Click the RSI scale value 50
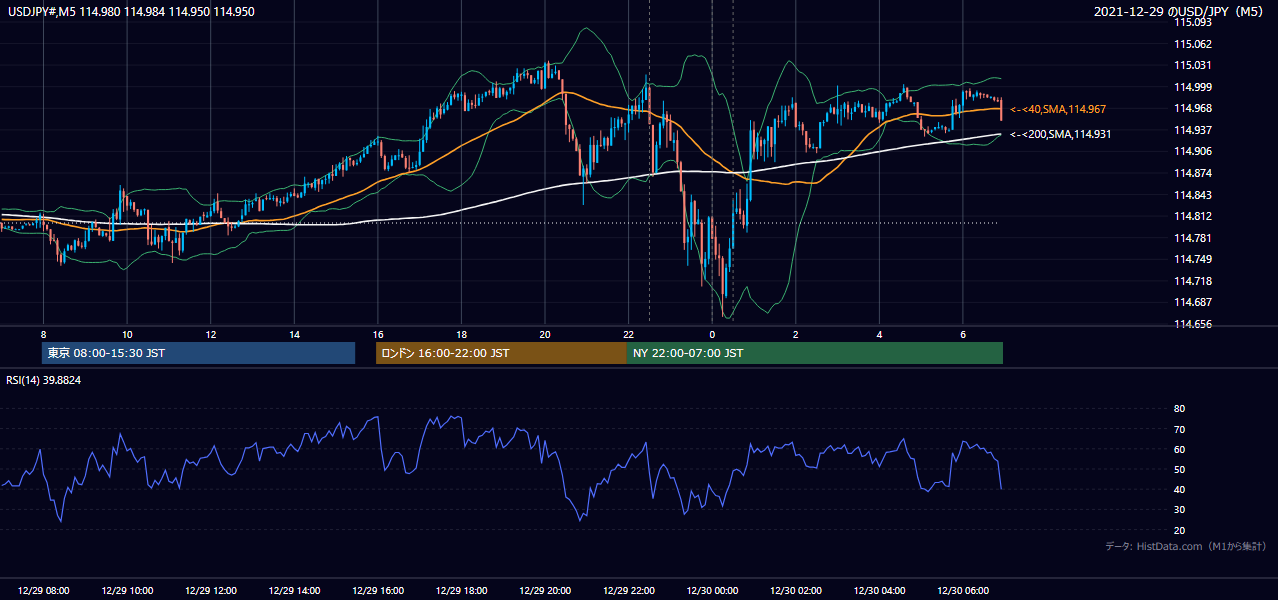 pyautogui.click(x=1180, y=469)
